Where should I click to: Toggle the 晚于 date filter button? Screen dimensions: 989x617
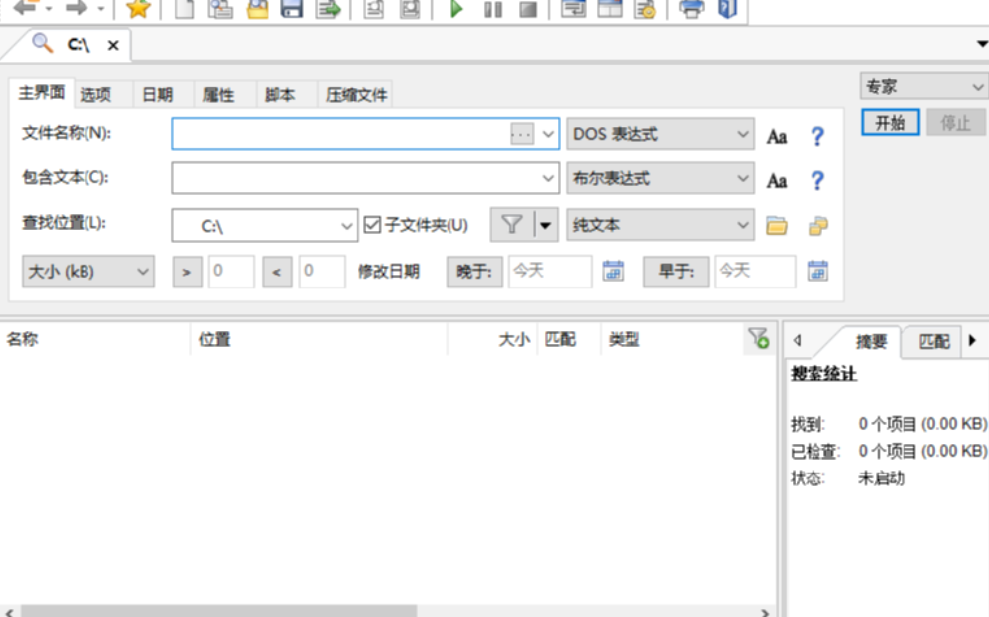[473, 271]
